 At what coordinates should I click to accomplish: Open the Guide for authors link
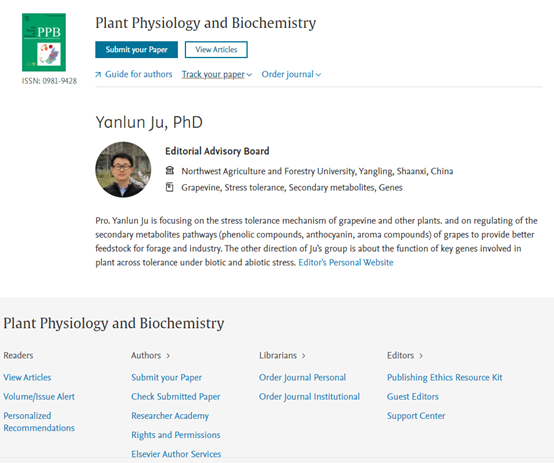(138, 74)
